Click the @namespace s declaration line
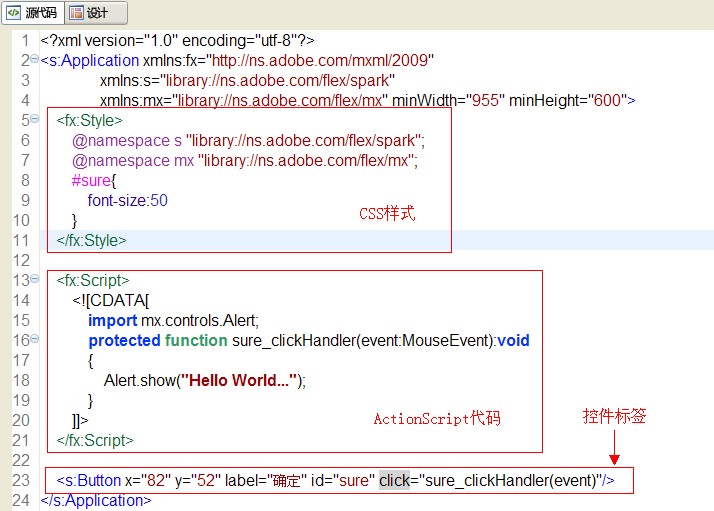The width and height of the screenshot is (714, 511). click(248, 141)
